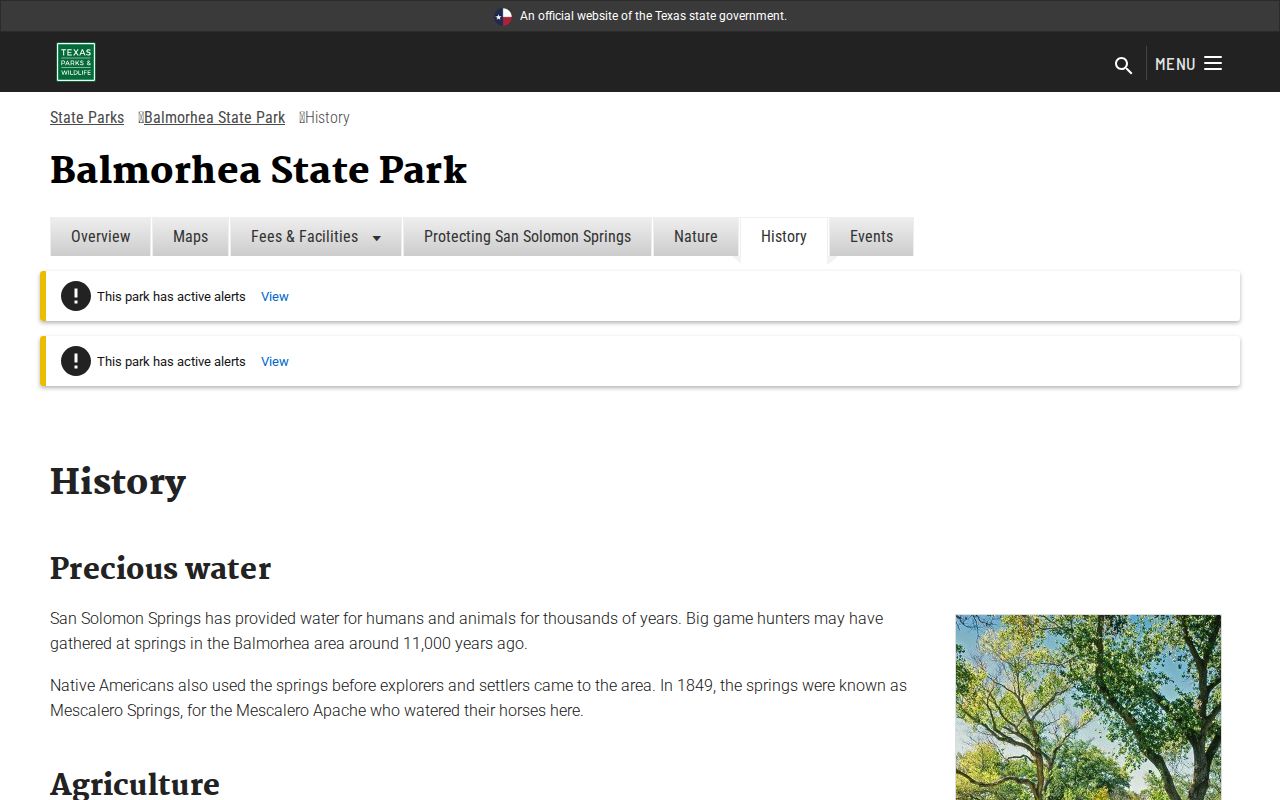Switch to the Overview tab
1280x800 pixels.
tap(100, 236)
